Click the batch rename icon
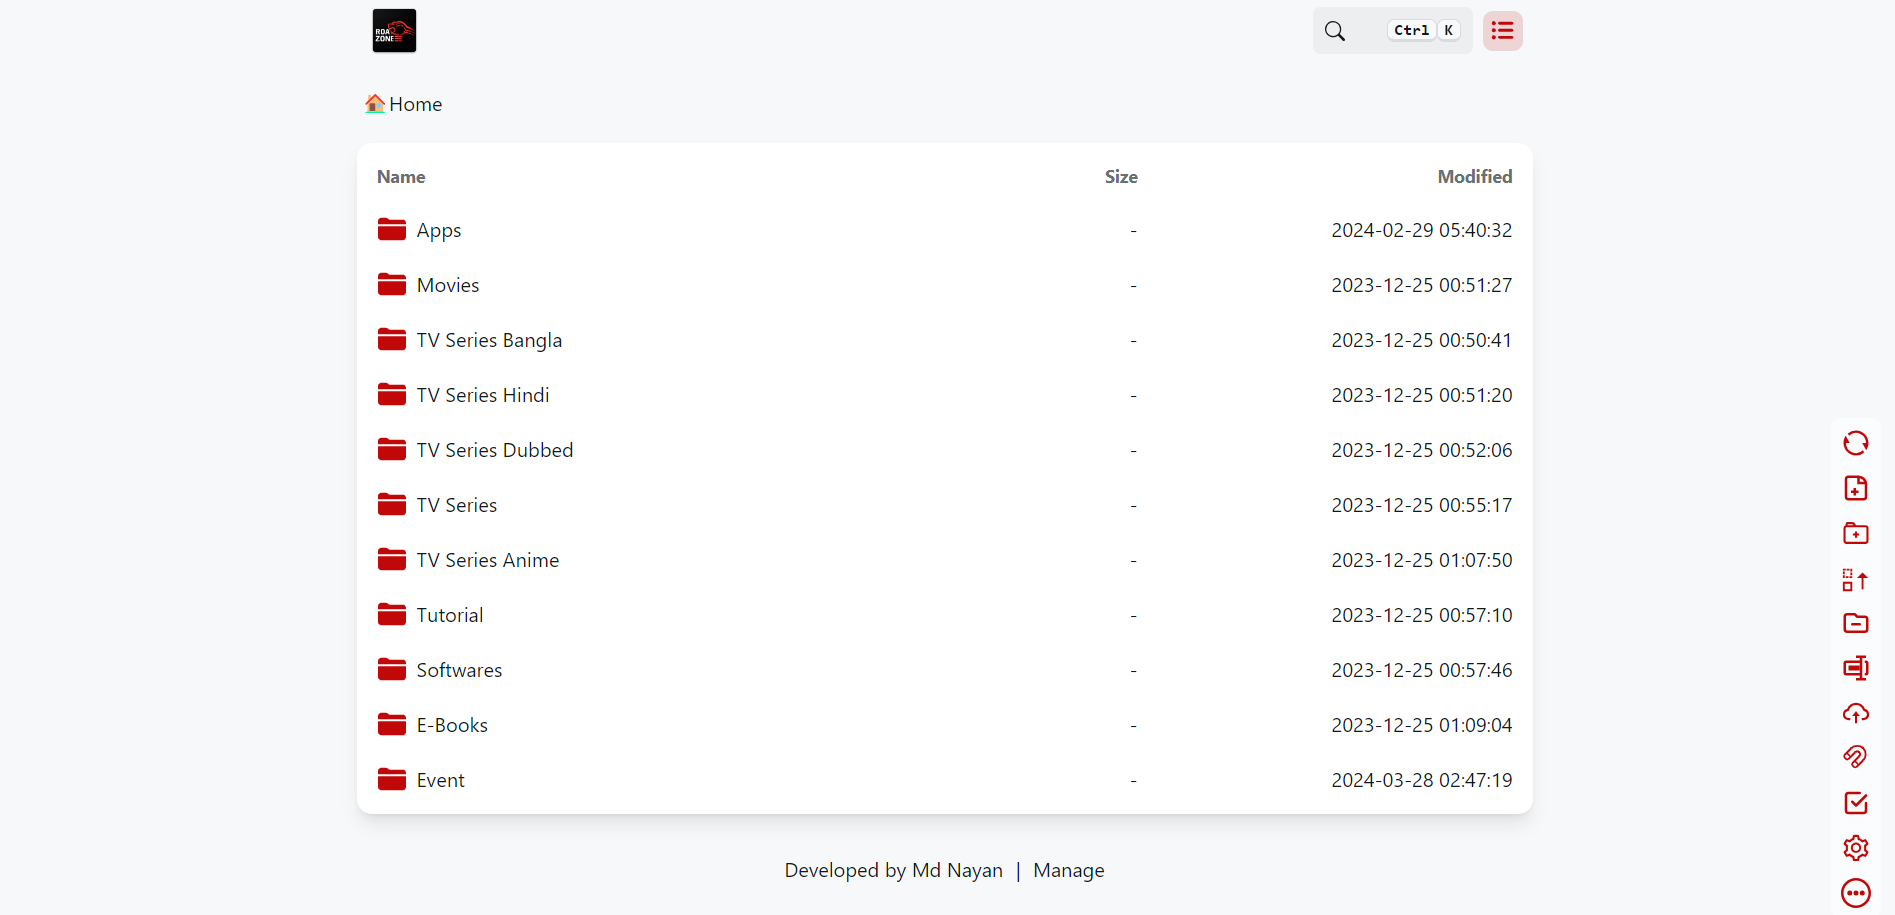Image resolution: width=1895 pixels, height=915 pixels. click(1855, 668)
